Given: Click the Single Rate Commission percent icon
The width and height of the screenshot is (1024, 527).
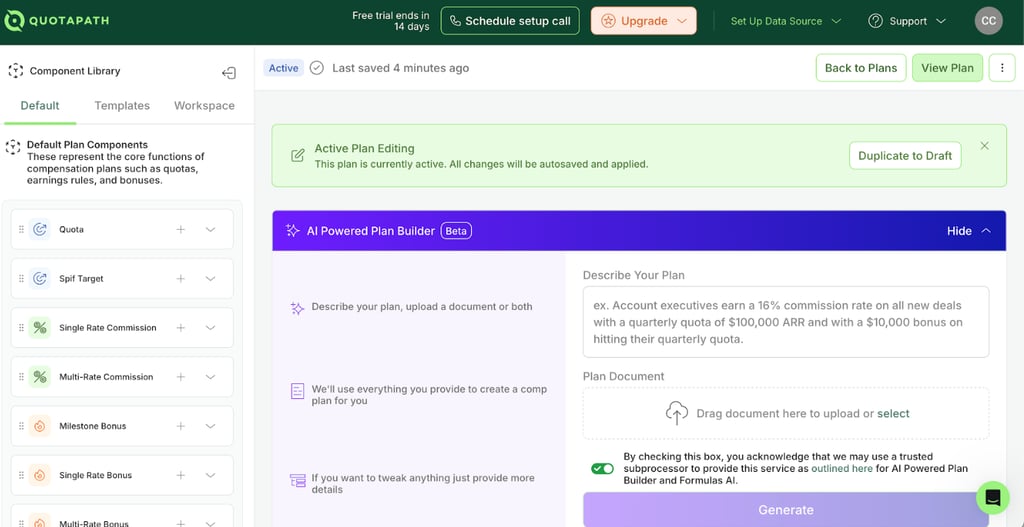Looking at the screenshot, I should coord(40,328).
